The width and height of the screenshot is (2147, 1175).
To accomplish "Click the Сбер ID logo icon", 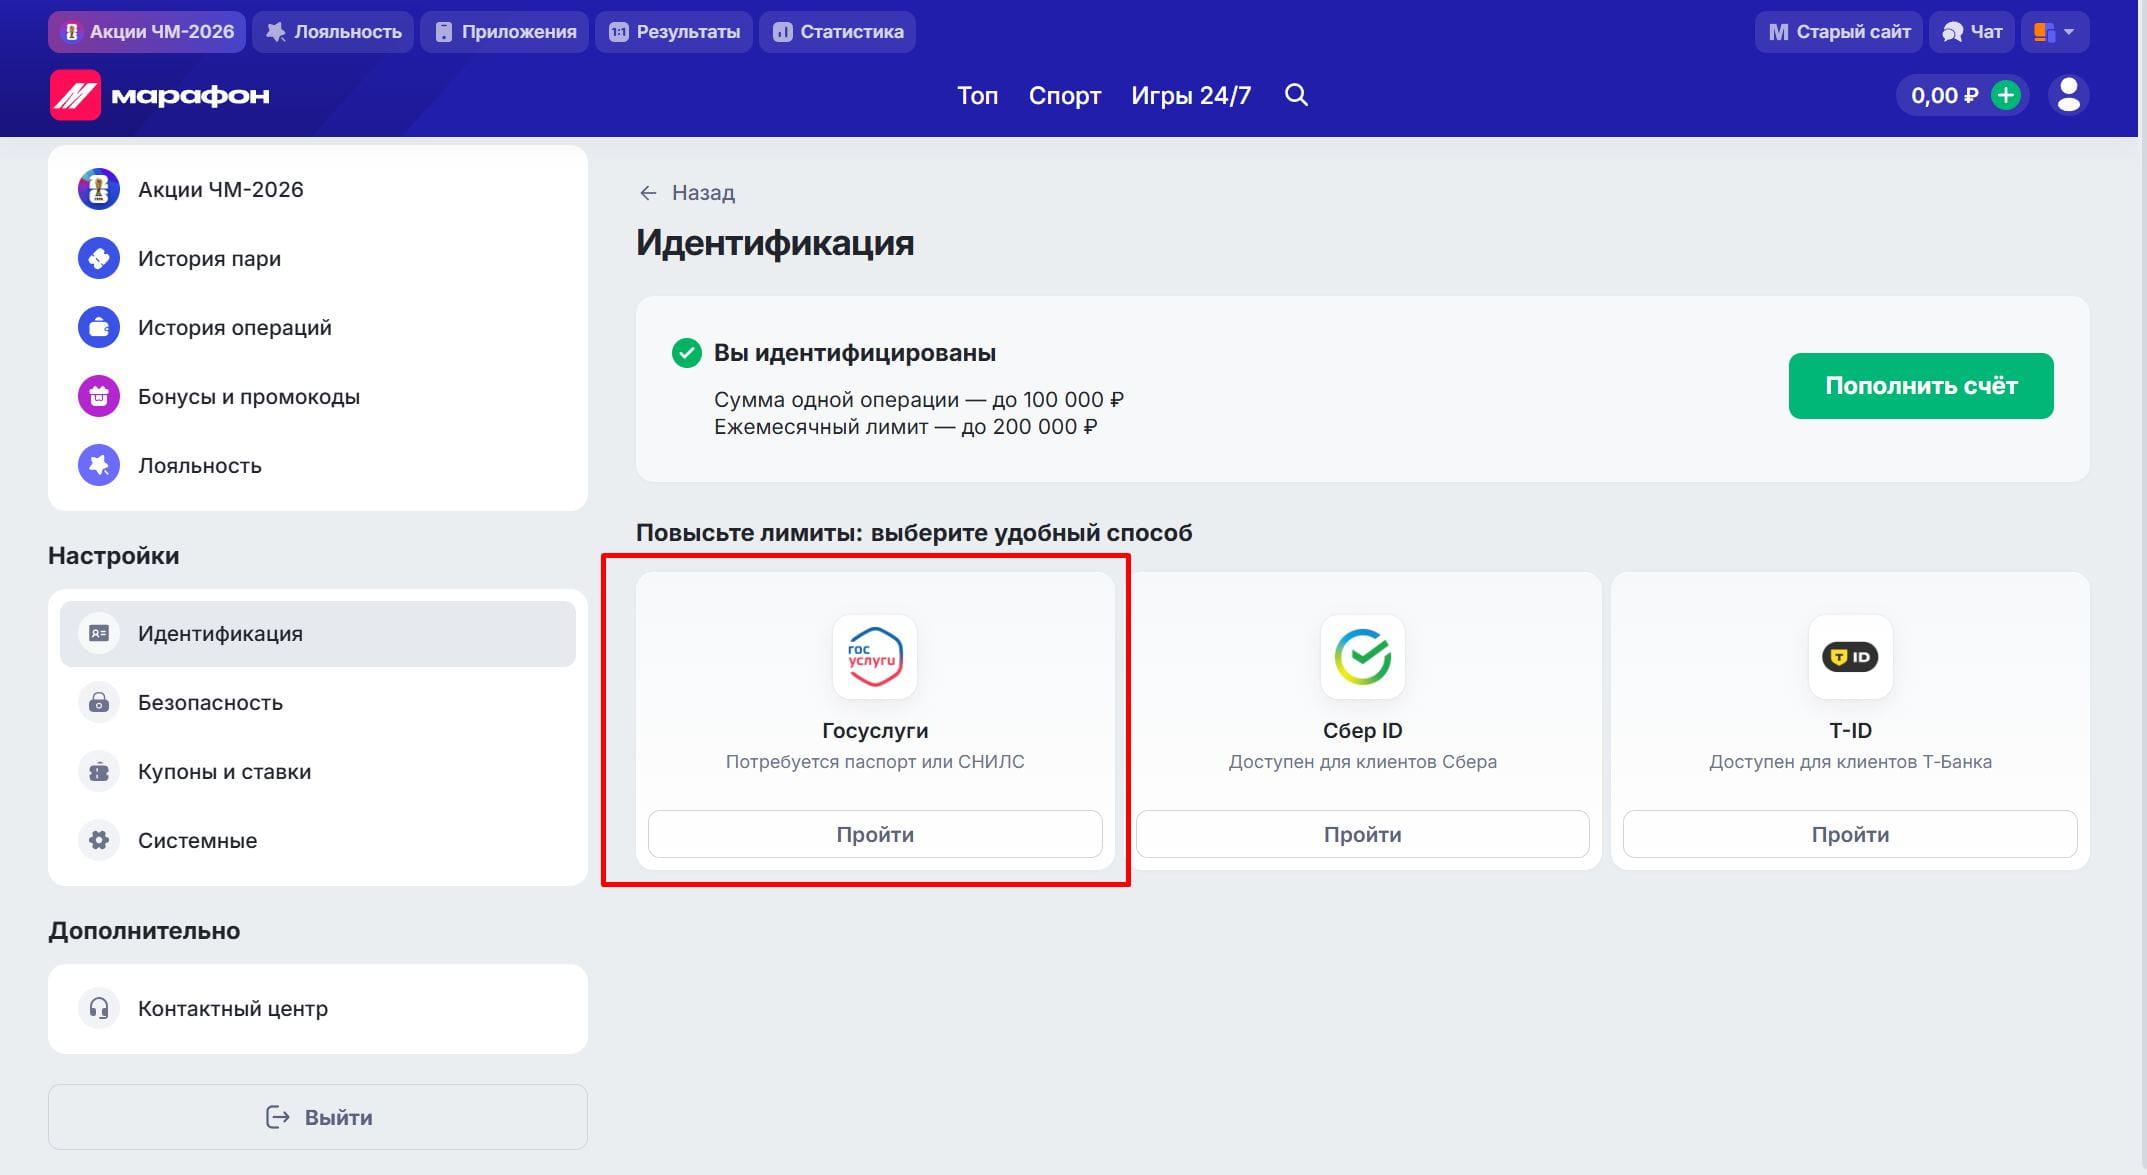I will point(1363,657).
